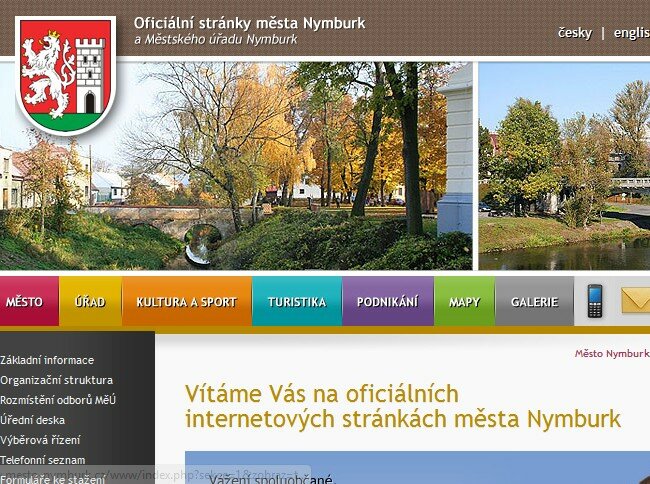Open Formuláře ke stažení link
Image resolution: width=650 pixels, height=484 pixels.
[x=52, y=479]
